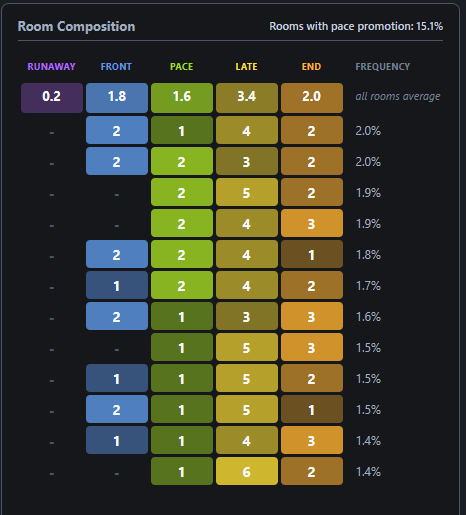Image resolution: width=466 pixels, height=515 pixels.
Task: Select the purple 0.2 runaway average cell
Action: (x=52, y=98)
